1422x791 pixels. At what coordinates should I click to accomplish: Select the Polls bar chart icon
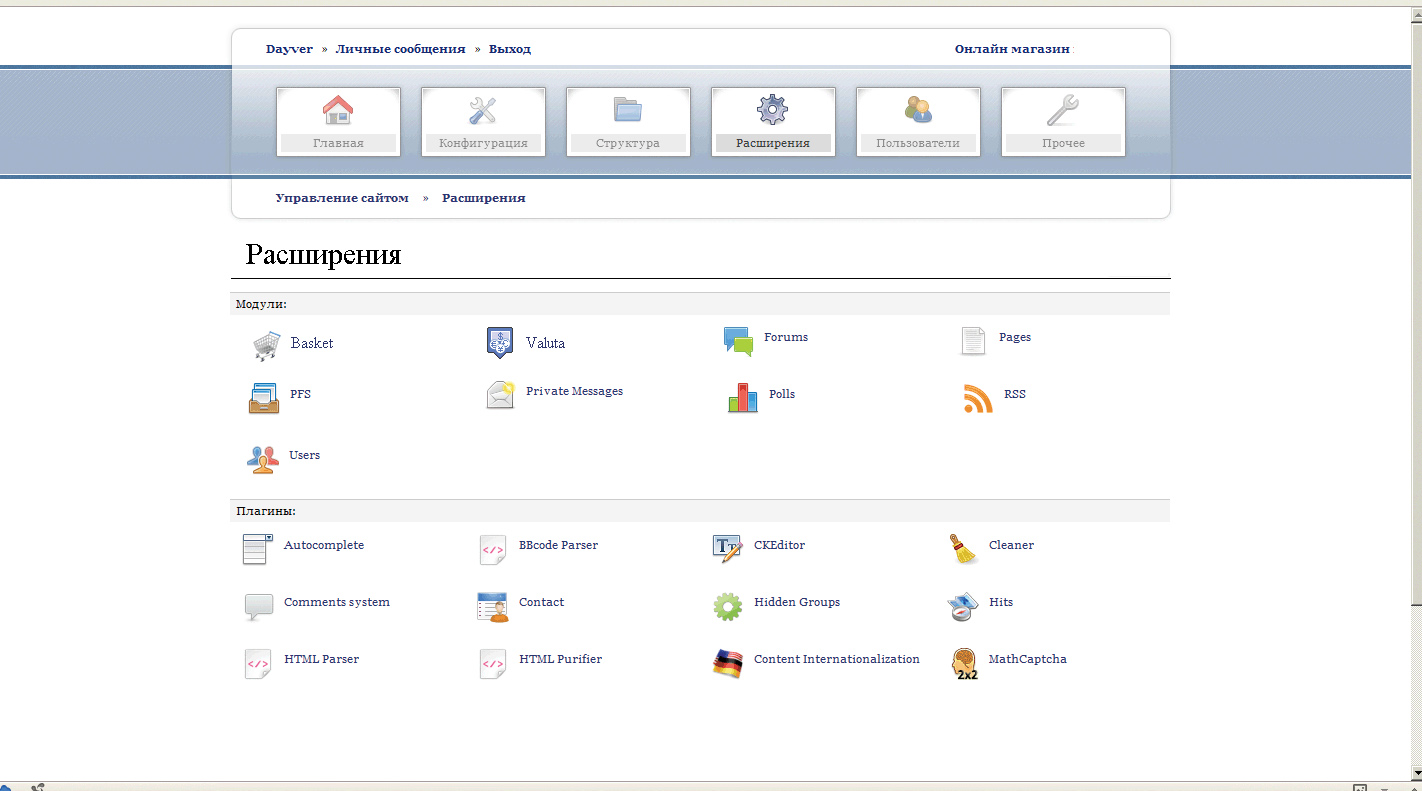pyautogui.click(x=742, y=398)
